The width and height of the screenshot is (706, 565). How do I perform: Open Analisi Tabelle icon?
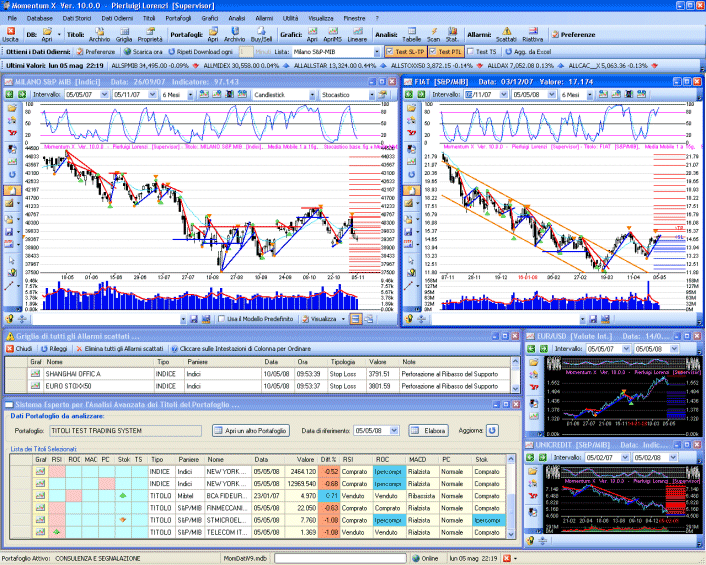tap(412, 34)
